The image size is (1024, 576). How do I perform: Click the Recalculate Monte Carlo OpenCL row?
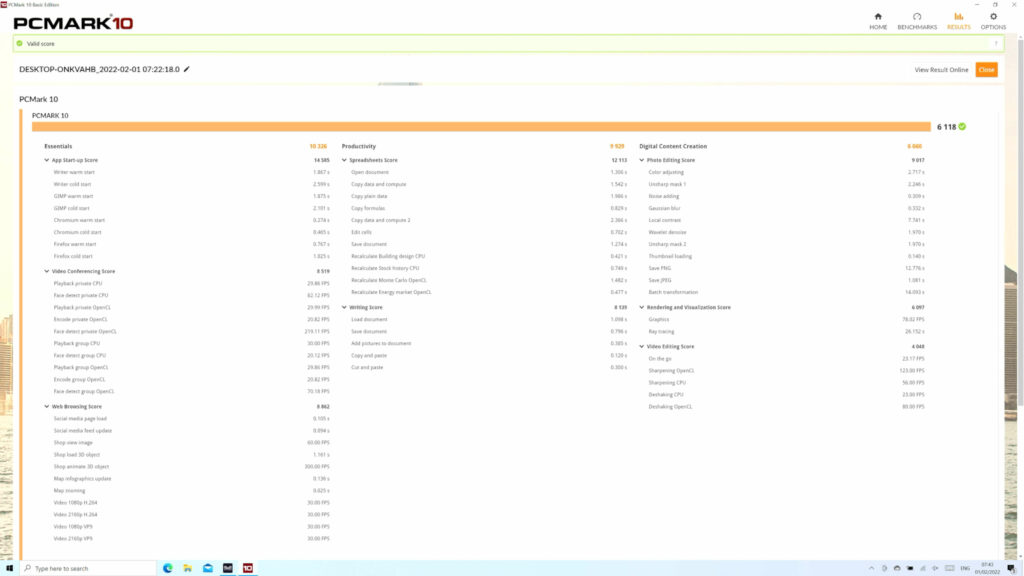click(488, 280)
